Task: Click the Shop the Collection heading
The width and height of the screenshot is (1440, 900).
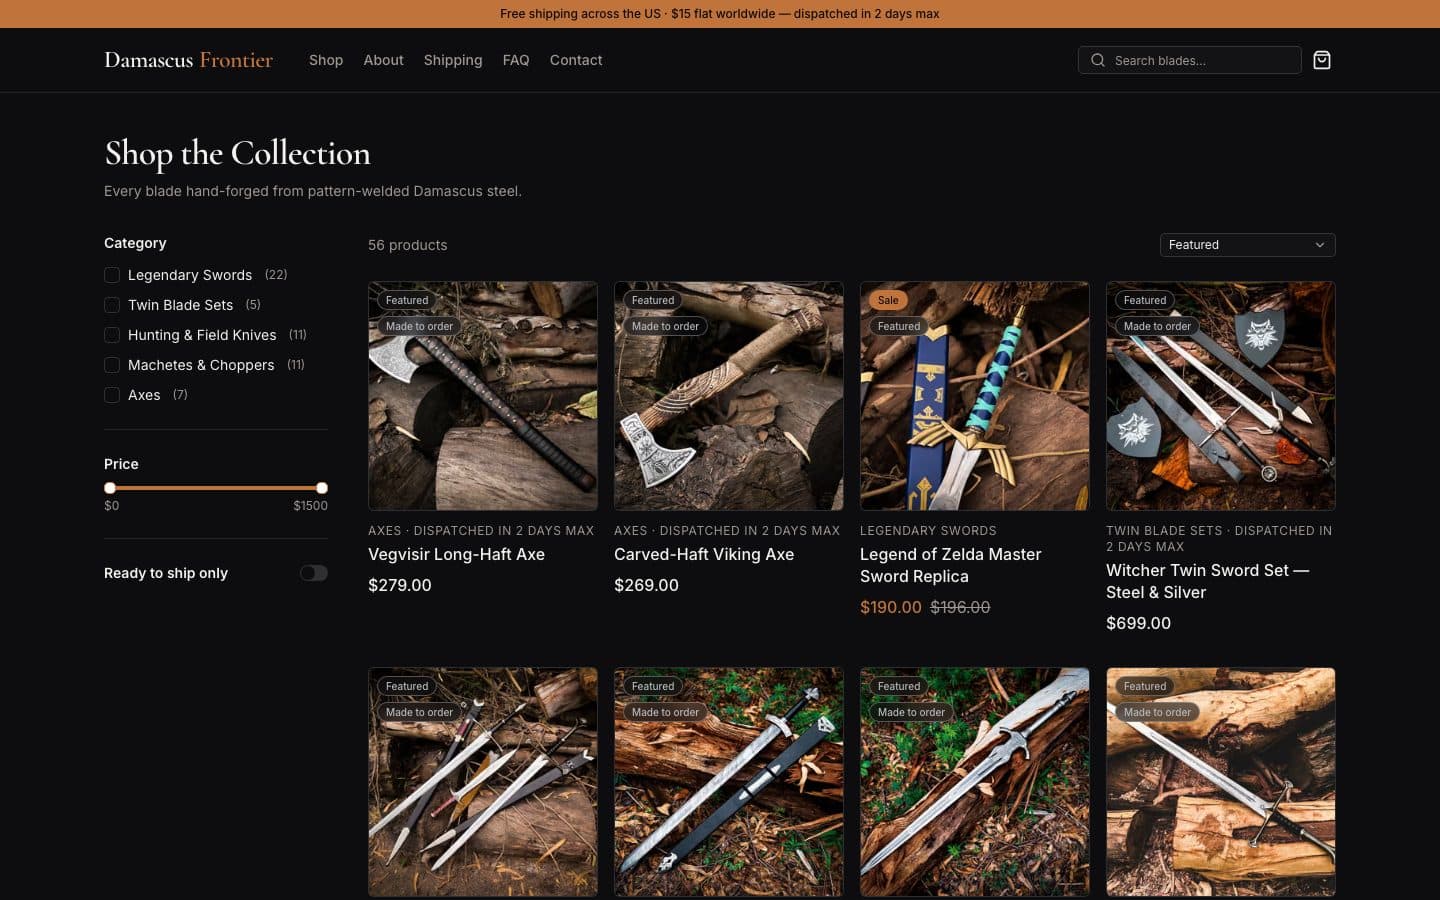Action: [x=237, y=153]
